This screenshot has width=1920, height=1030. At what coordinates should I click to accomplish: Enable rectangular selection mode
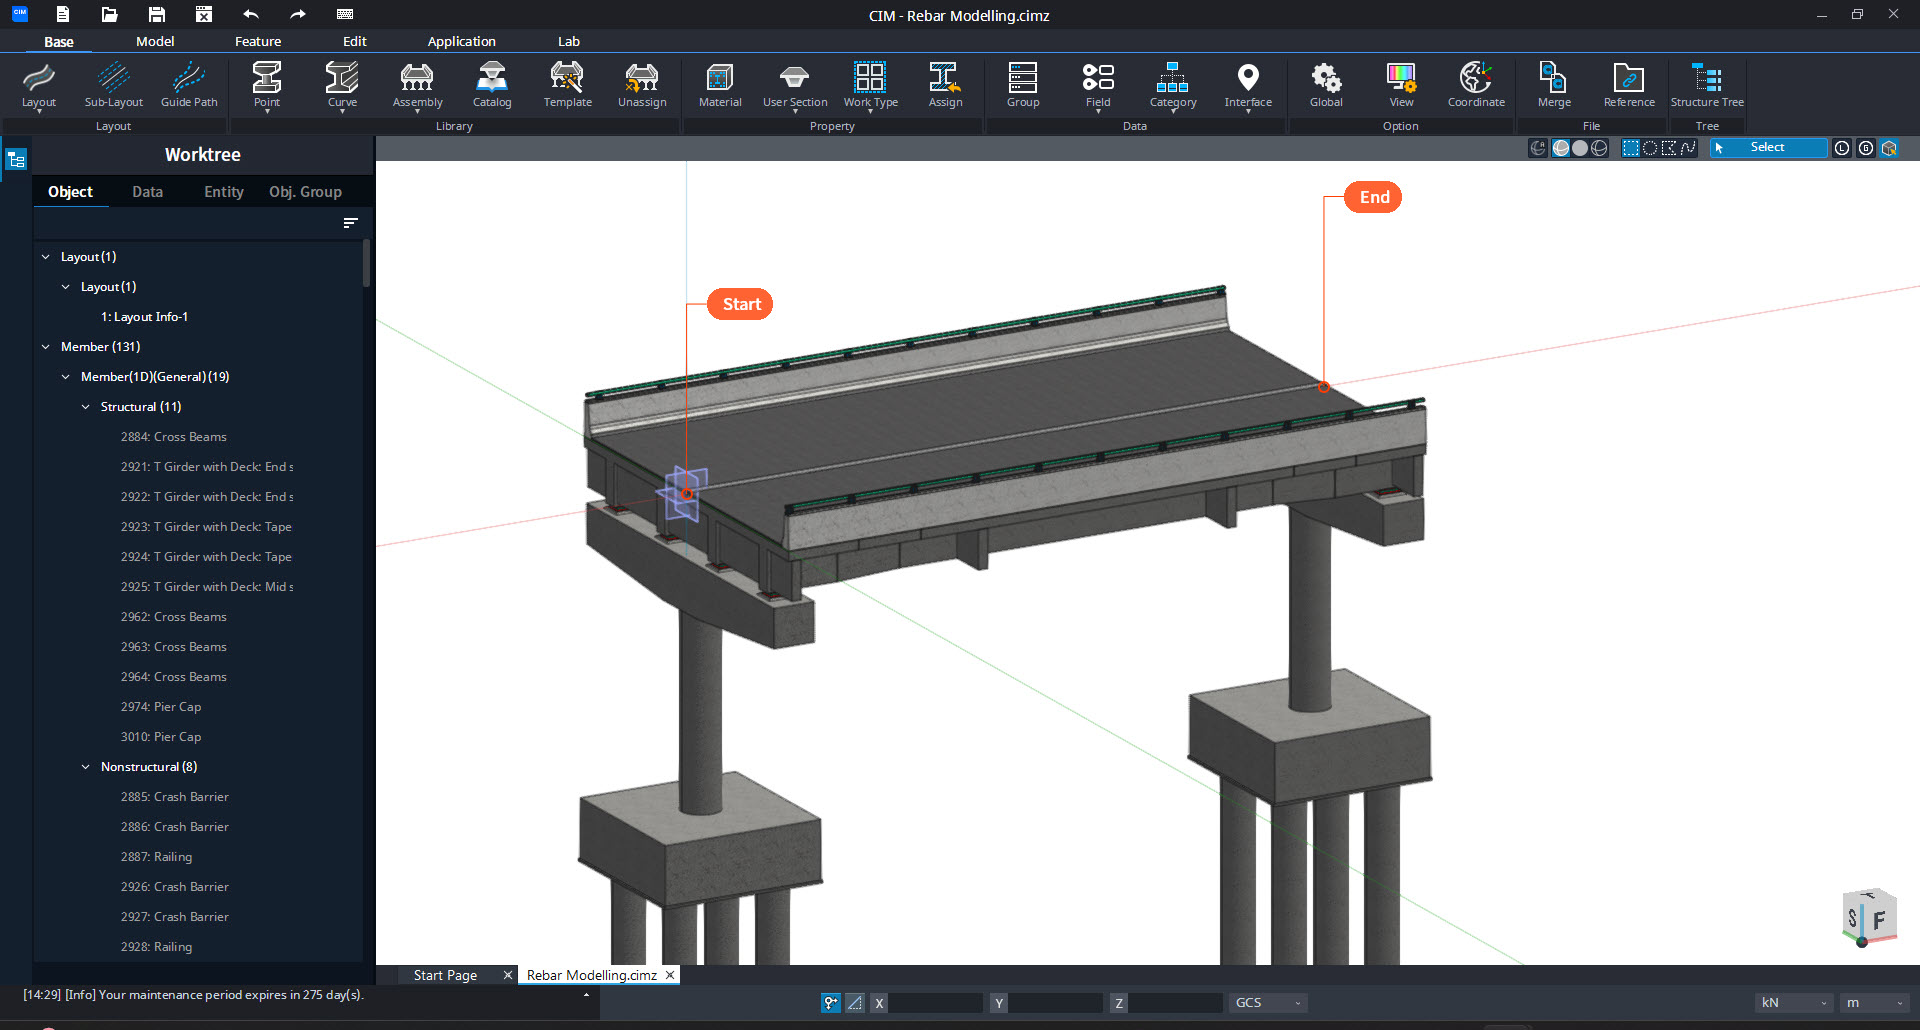coord(1631,148)
